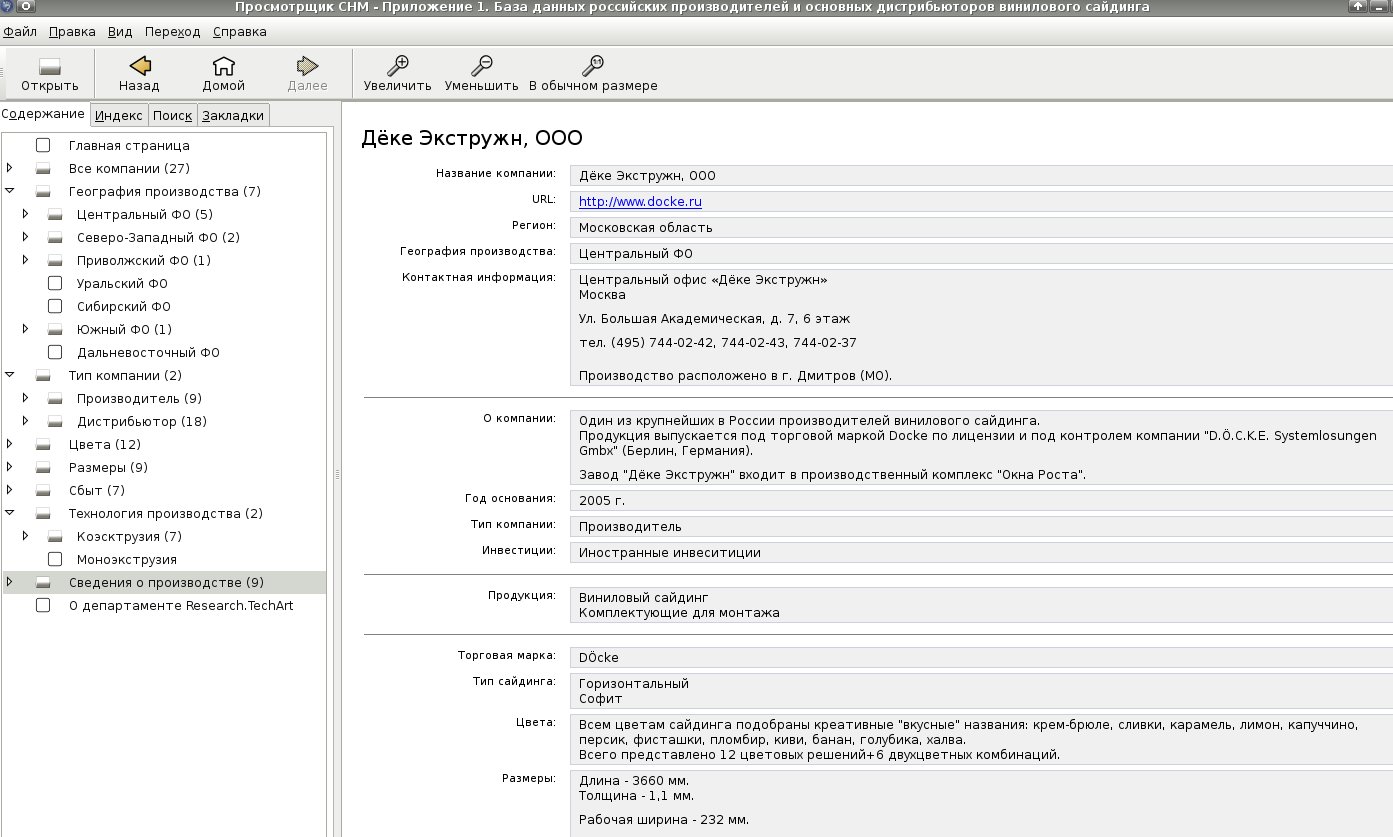
Task: Expand the Центральный ФО (5) branch
Action: coord(26,214)
